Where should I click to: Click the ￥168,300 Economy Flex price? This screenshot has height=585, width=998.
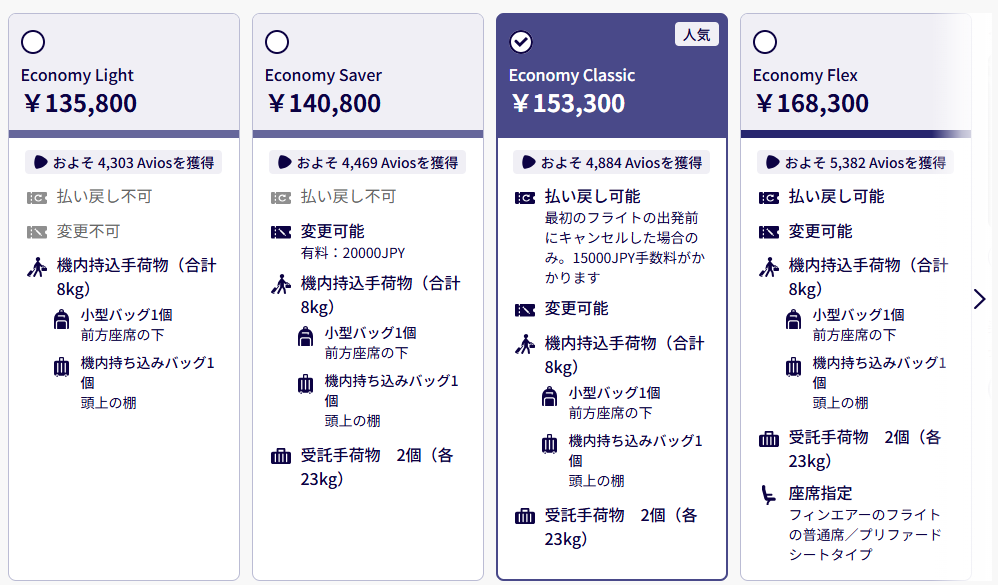pos(811,103)
